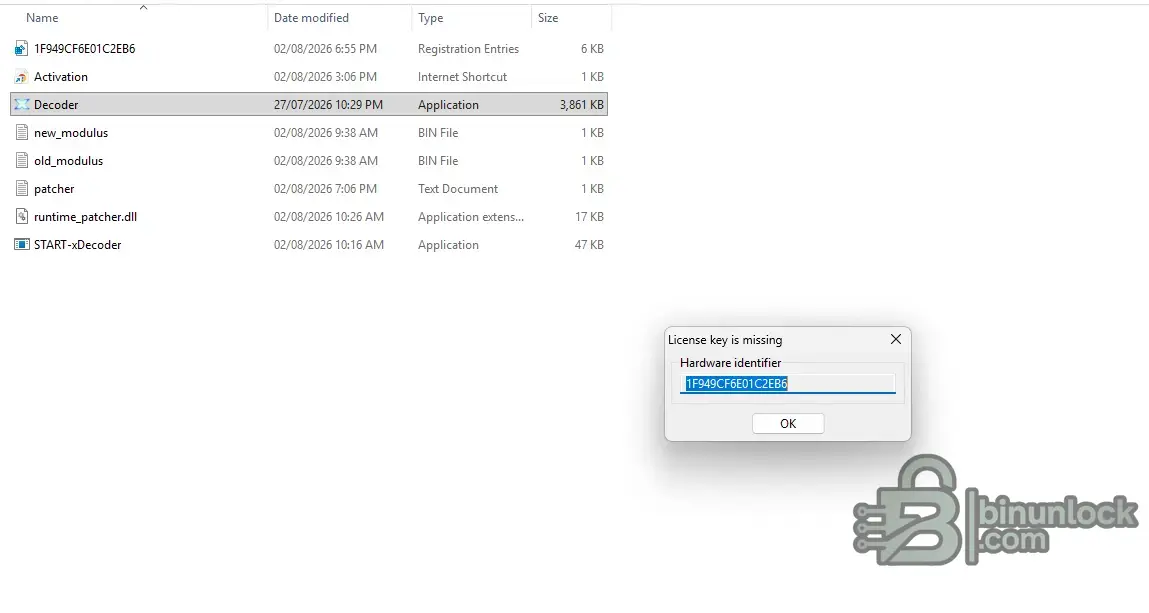Select the patcher file name
The height and width of the screenshot is (613, 1149).
point(54,189)
